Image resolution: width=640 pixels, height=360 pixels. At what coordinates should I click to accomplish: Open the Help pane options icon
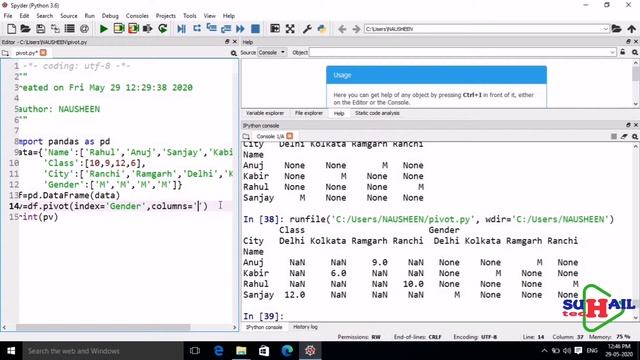click(635, 52)
